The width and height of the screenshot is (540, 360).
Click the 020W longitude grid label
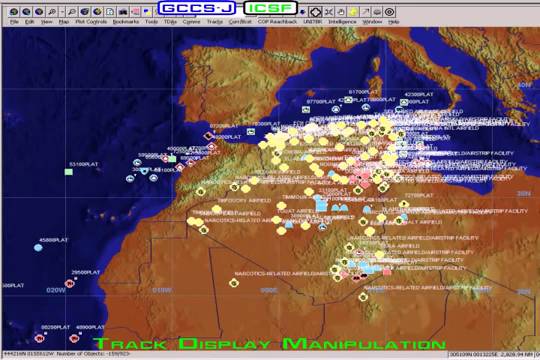pyautogui.click(x=56, y=290)
